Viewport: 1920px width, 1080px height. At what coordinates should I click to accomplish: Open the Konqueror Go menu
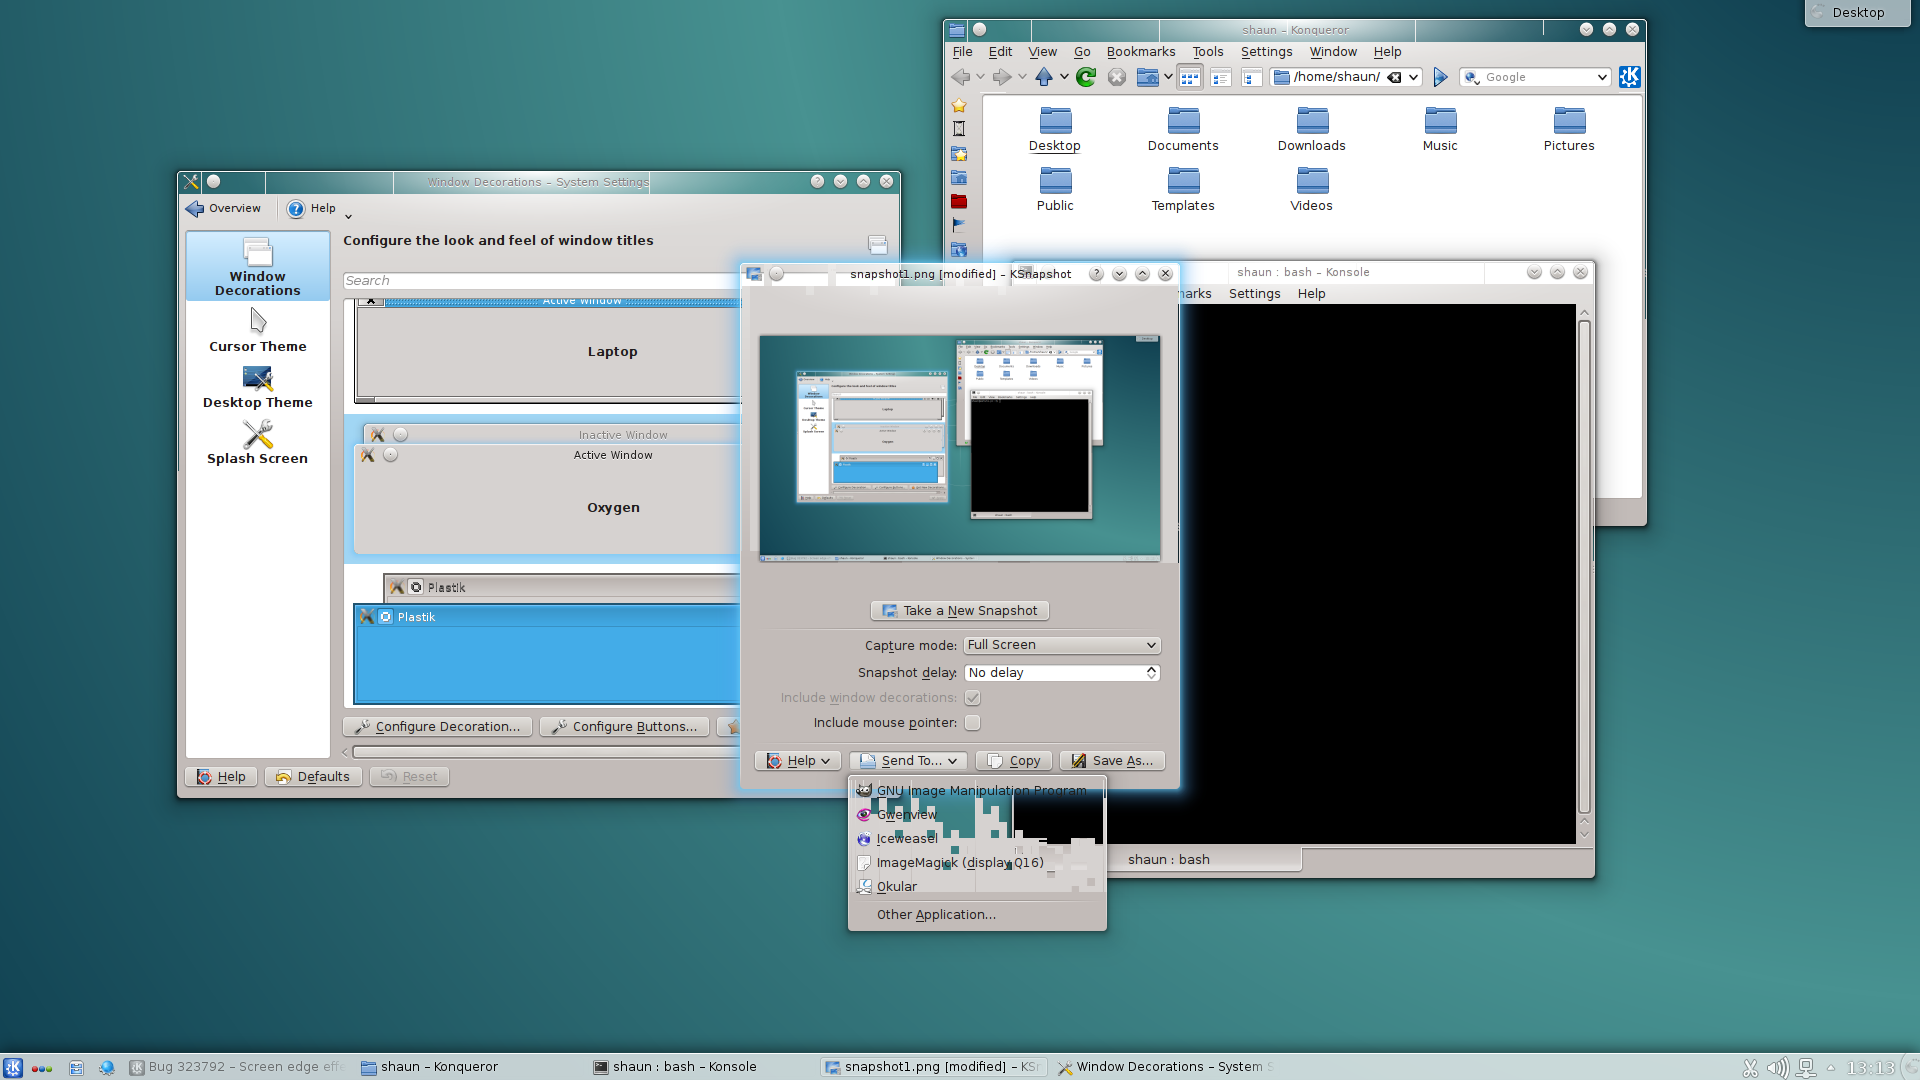pos(1082,52)
